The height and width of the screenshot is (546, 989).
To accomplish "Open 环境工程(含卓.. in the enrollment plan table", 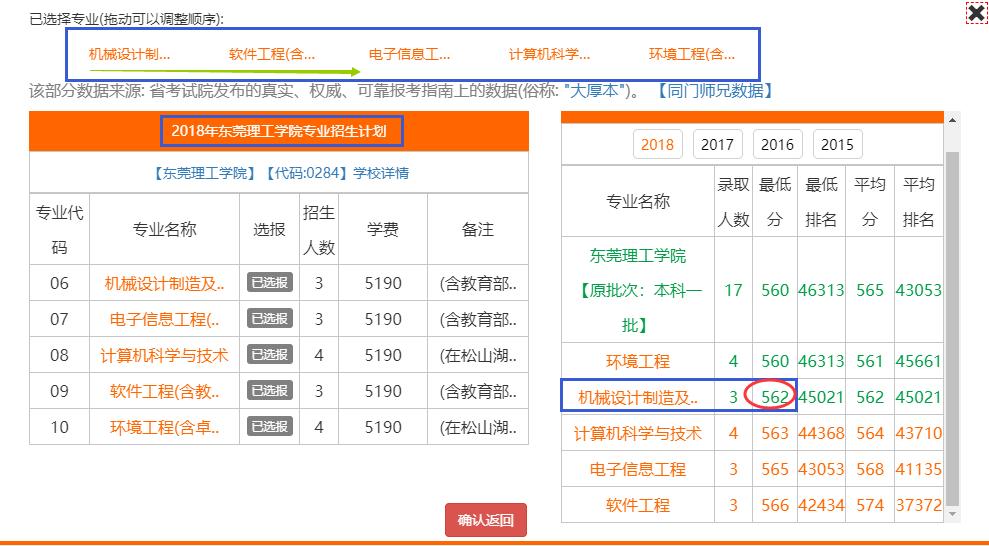I will [x=164, y=427].
